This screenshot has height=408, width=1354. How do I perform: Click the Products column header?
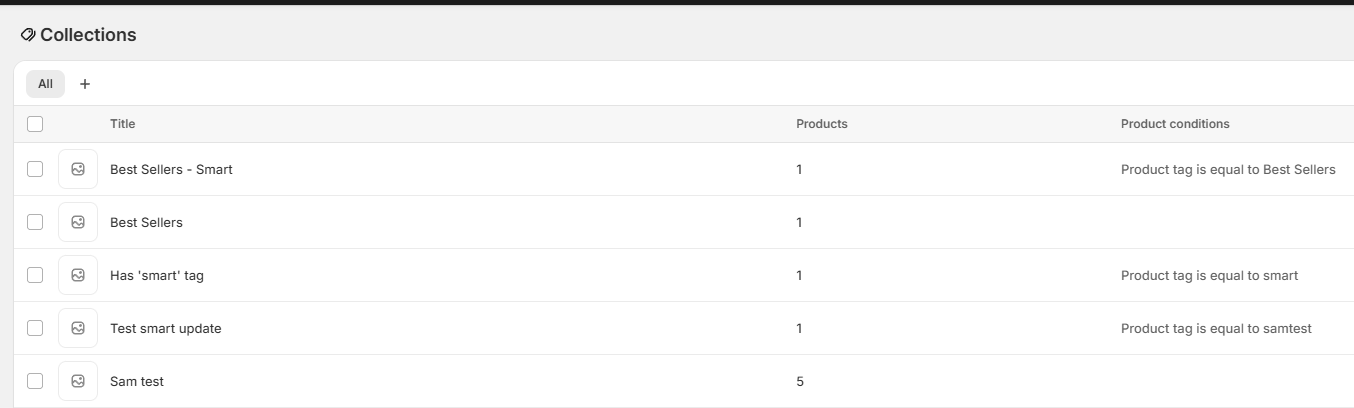click(821, 124)
